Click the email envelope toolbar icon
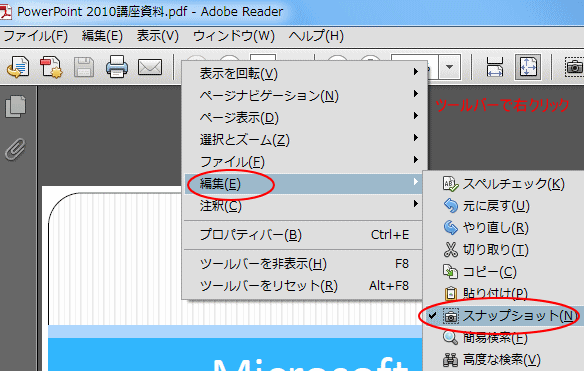Image resolution: width=584 pixels, height=371 pixels. (150, 67)
